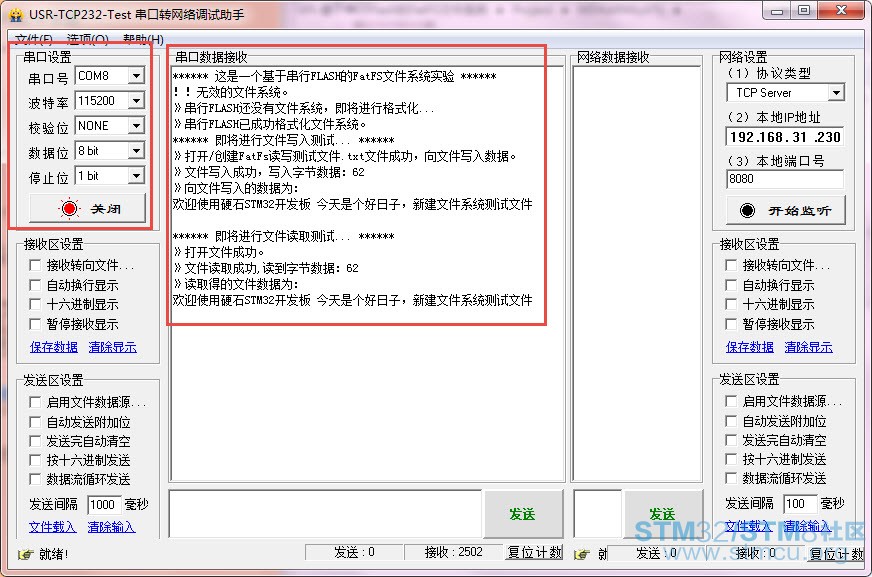Click serial 清除显示 link
Screen dimensions: 872x577
112,347
